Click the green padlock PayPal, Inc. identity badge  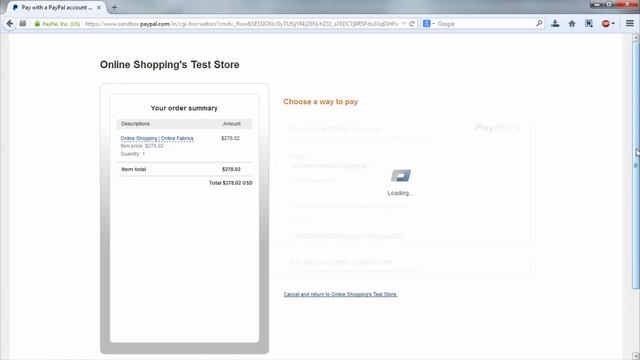[x=57, y=24]
